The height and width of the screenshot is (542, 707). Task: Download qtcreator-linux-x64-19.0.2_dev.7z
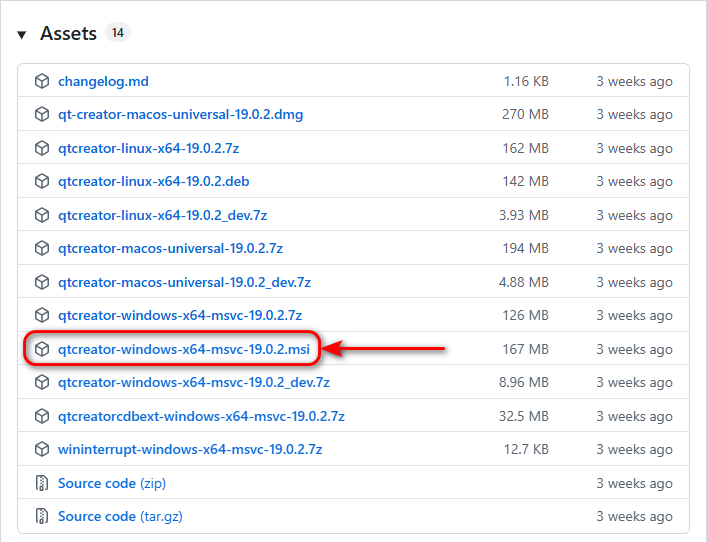click(162, 215)
